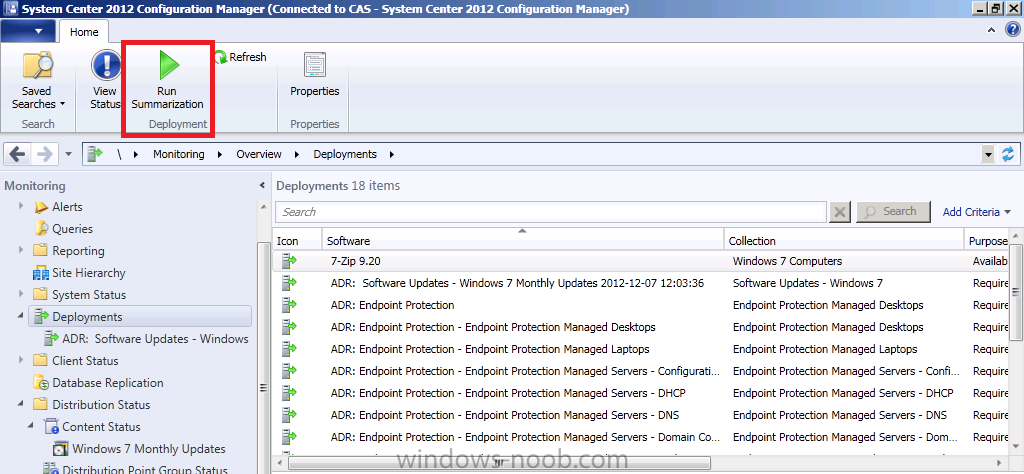Go forward with the navigation arrow
The height and width of the screenshot is (474, 1024).
coord(45,155)
